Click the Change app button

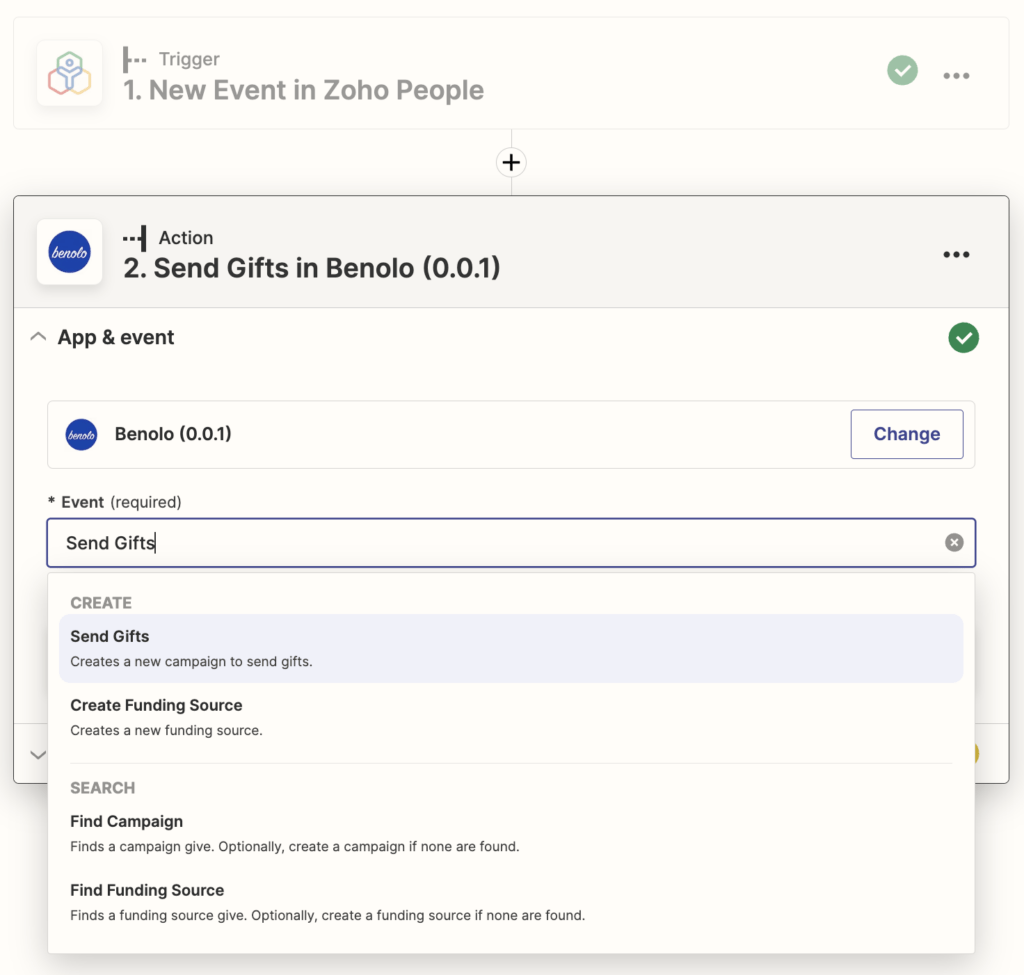pyautogui.click(x=906, y=434)
